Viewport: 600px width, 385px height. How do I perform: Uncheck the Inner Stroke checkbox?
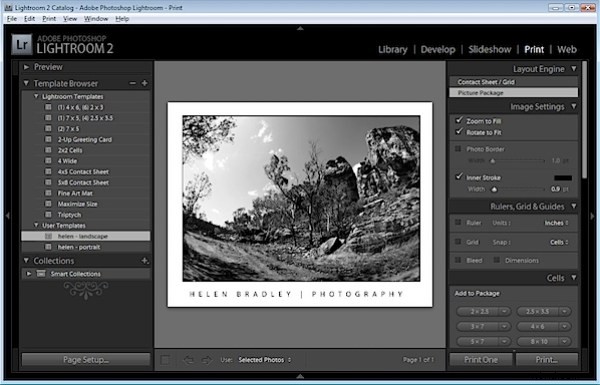[459, 176]
